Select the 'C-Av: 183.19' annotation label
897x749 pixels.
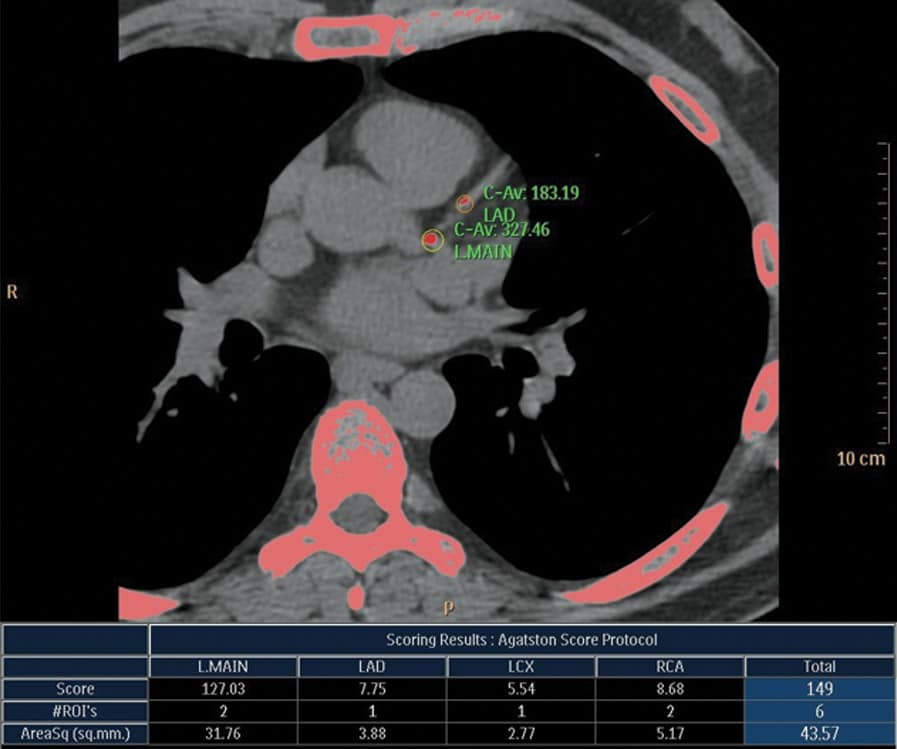531,193
